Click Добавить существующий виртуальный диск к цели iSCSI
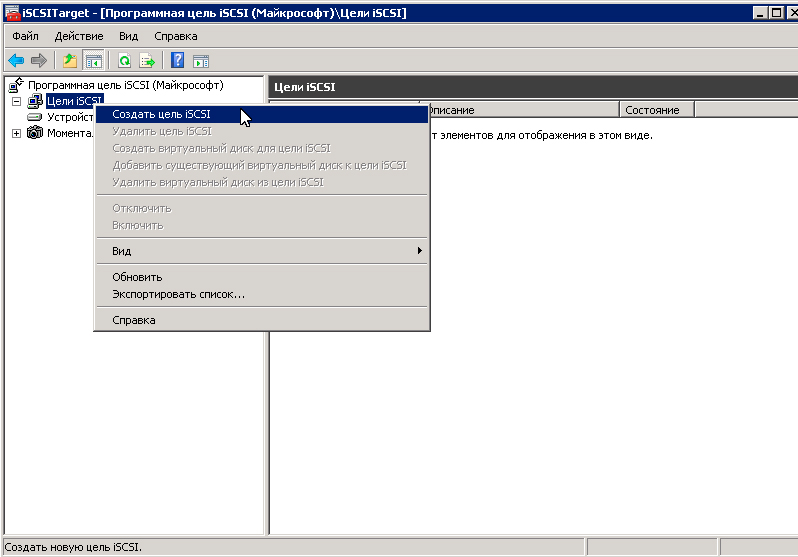The image size is (798, 557). (262, 165)
